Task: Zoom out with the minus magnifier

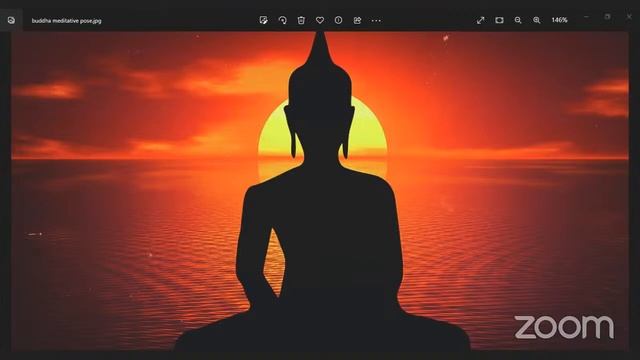Action: (x=518, y=20)
